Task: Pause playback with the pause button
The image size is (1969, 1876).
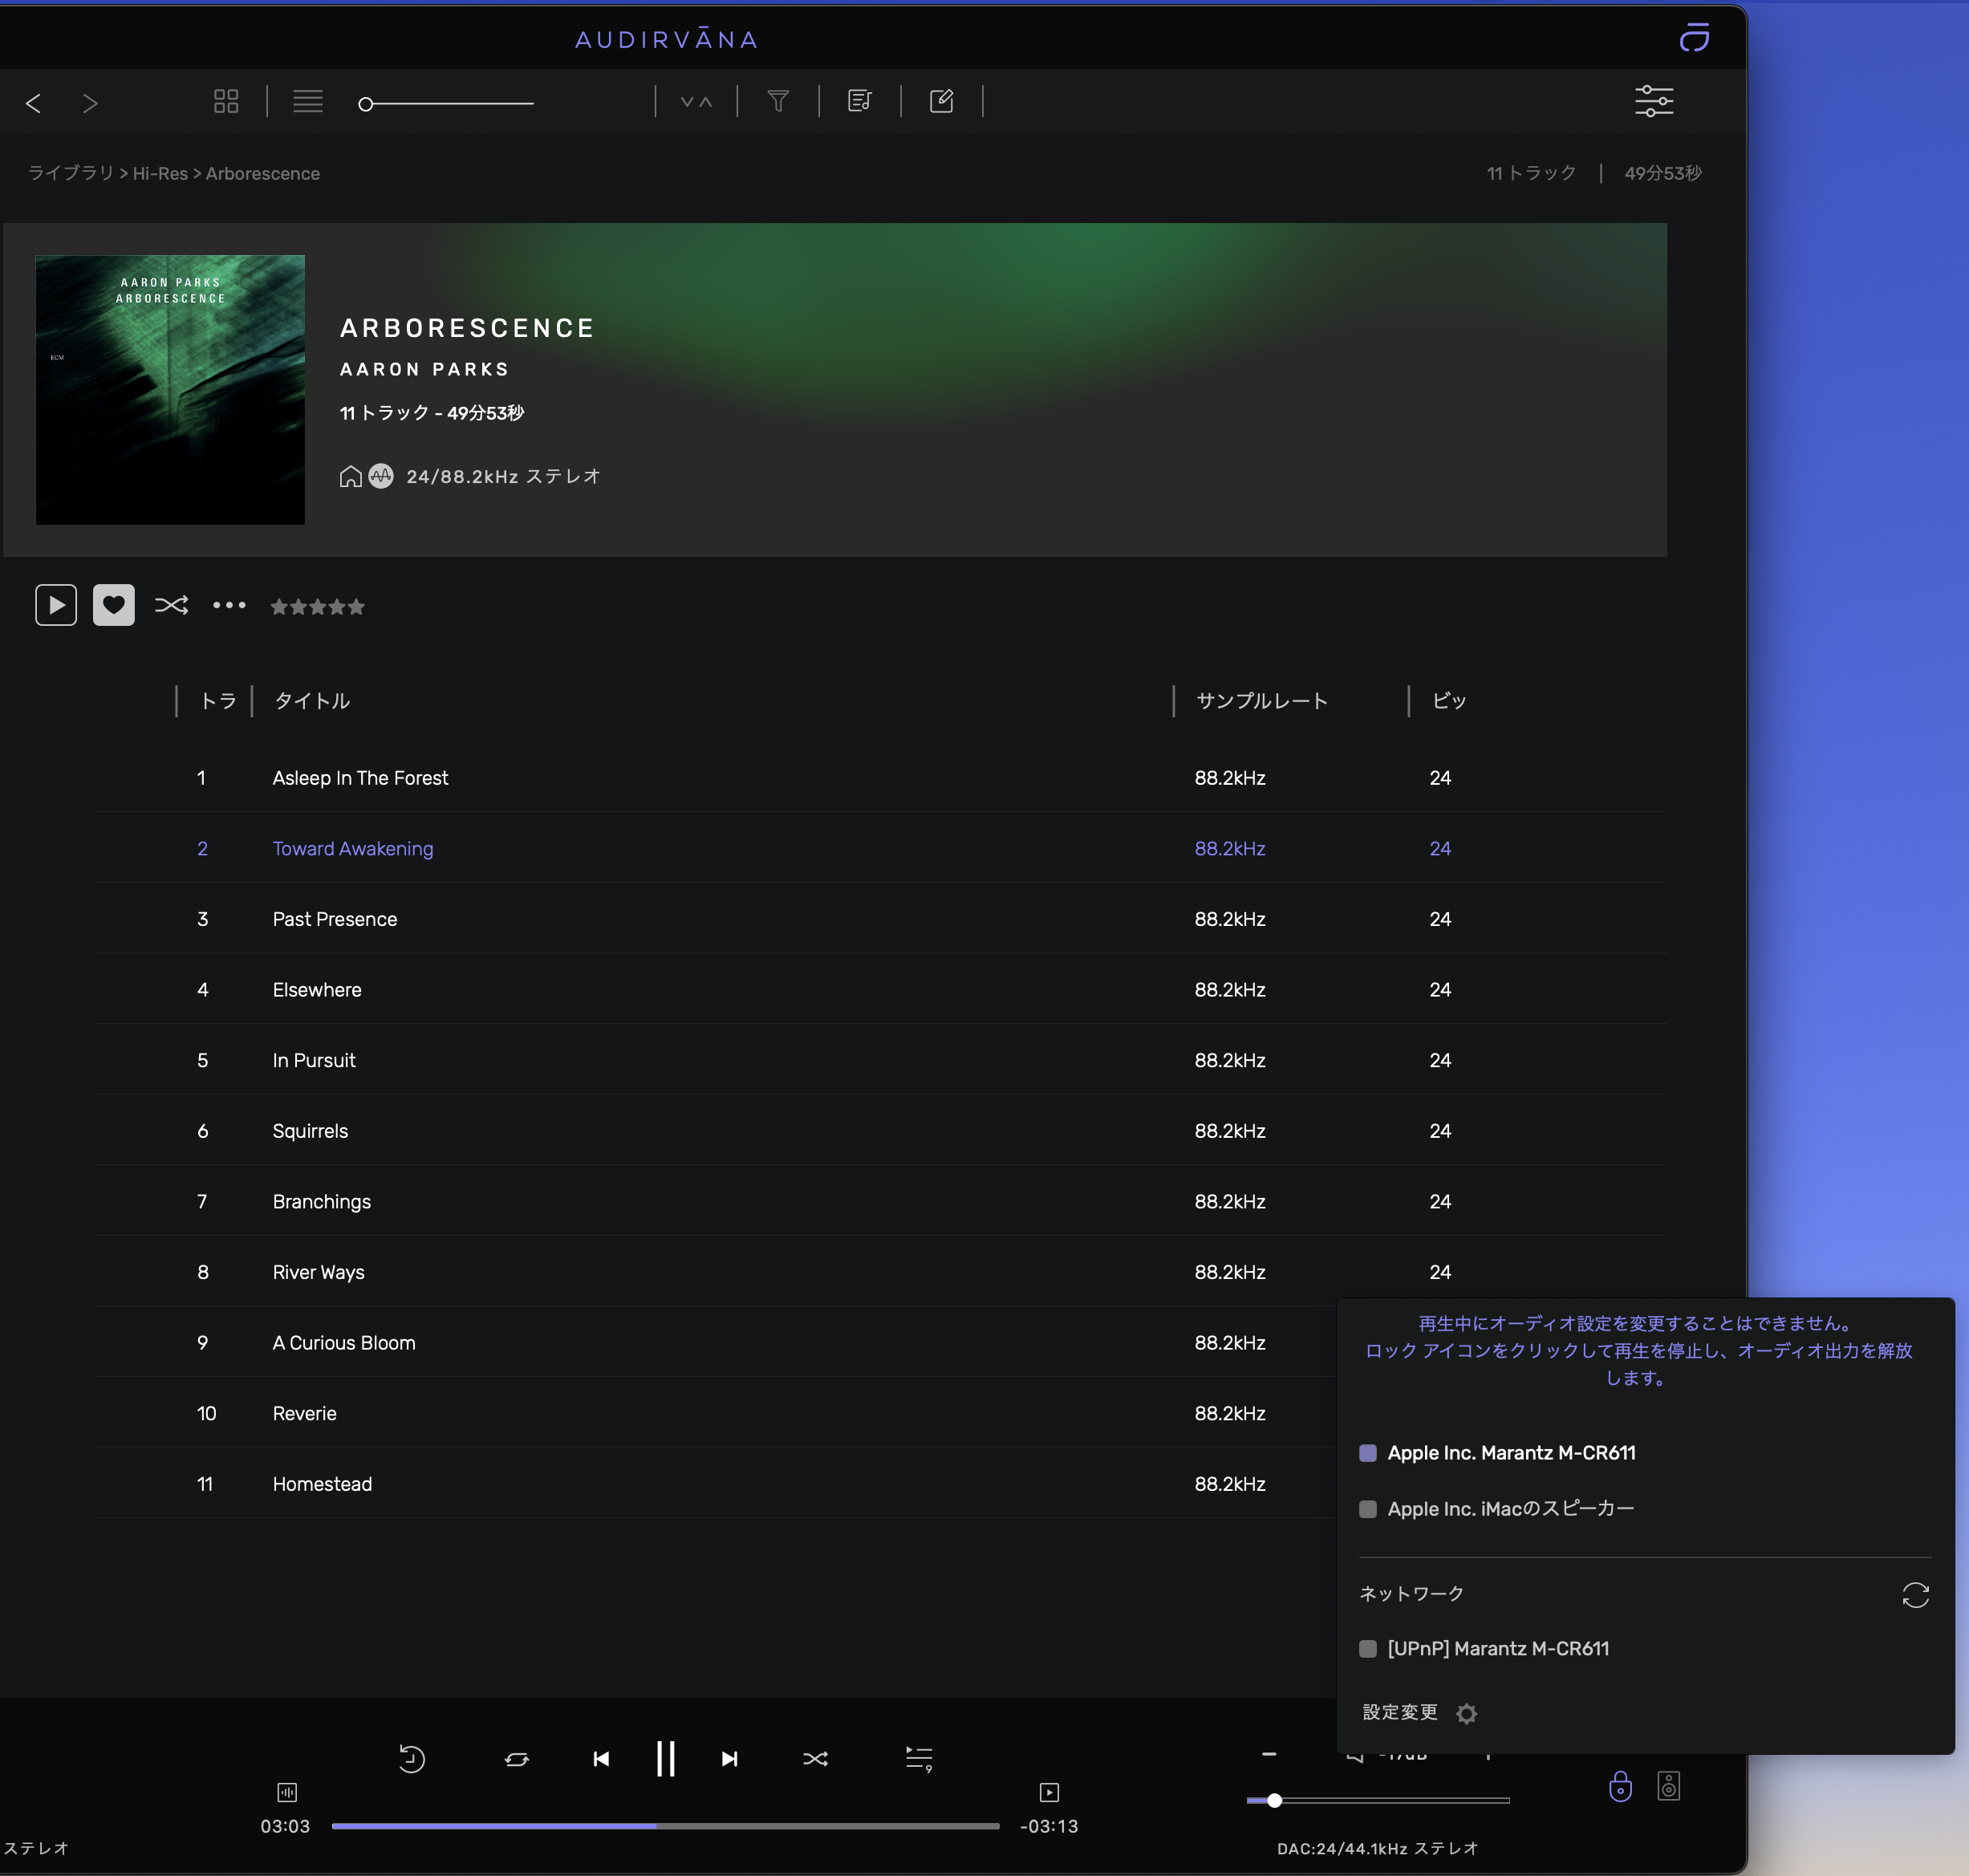Action: [x=665, y=1759]
